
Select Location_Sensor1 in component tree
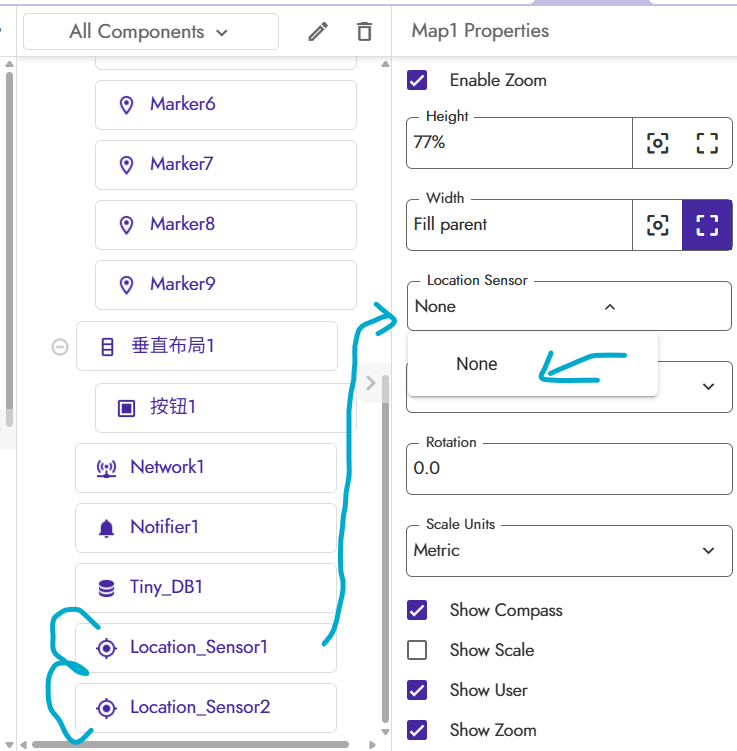pyautogui.click(x=199, y=648)
